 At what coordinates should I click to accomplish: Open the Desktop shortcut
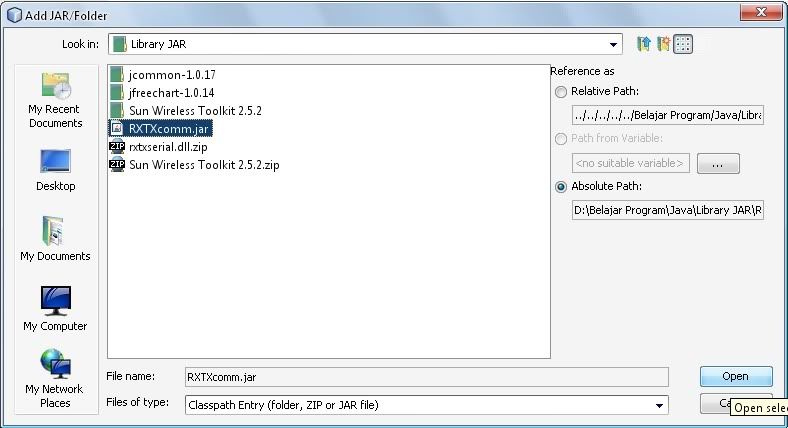[x=55, y=170]
